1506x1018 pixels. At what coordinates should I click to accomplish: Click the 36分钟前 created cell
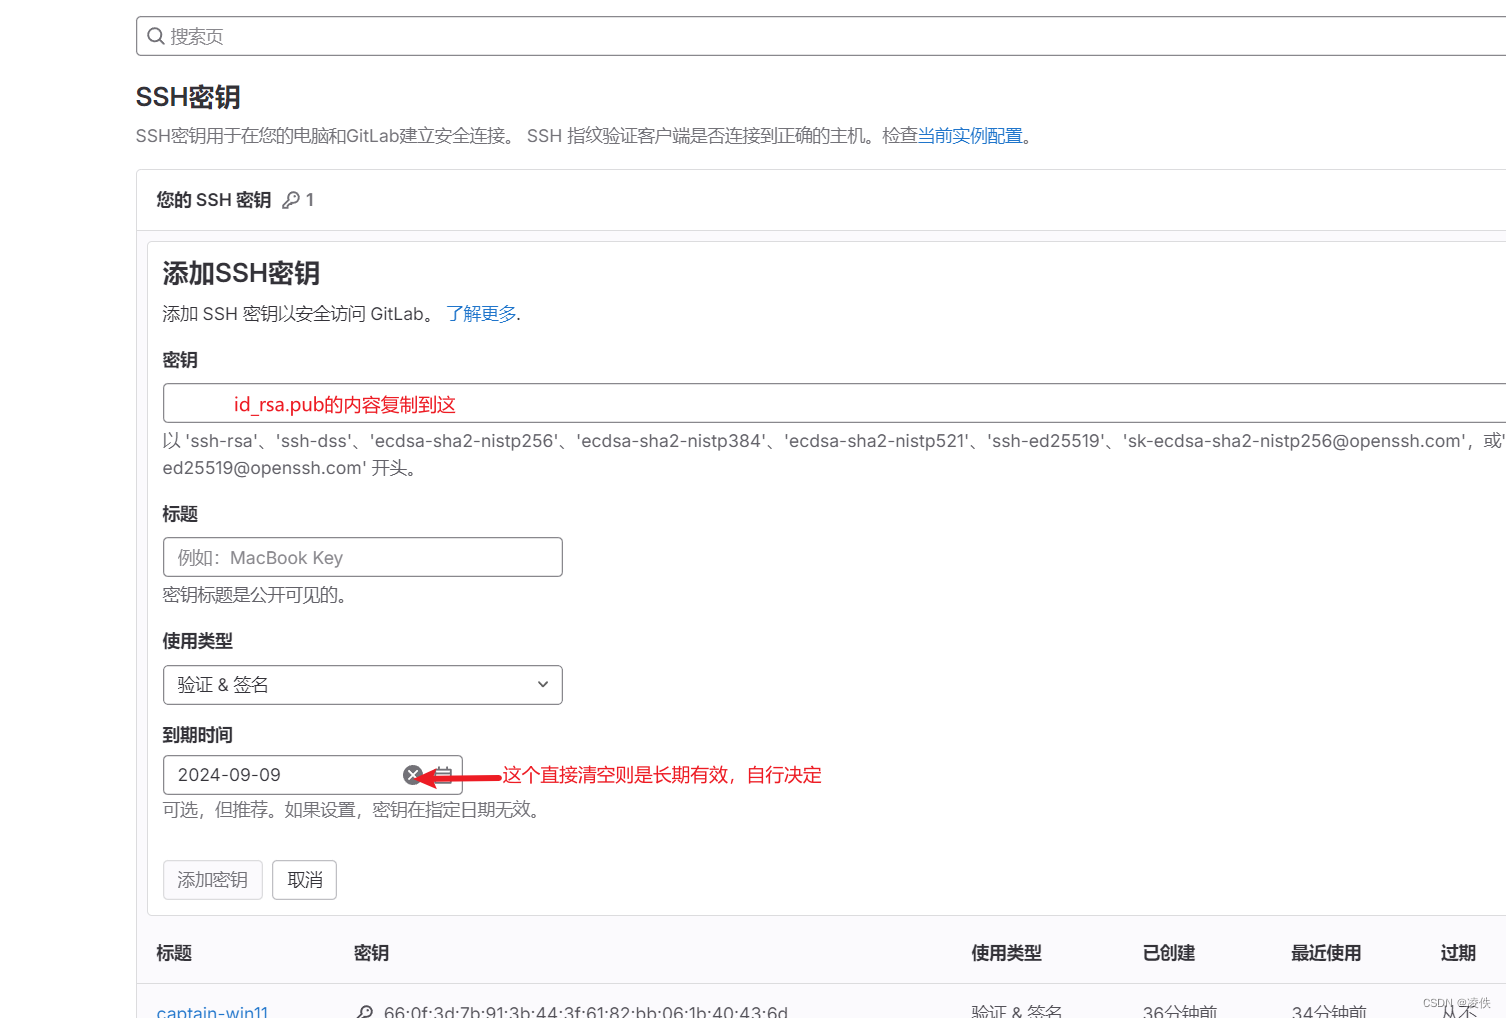[x=1180, y=1011]
